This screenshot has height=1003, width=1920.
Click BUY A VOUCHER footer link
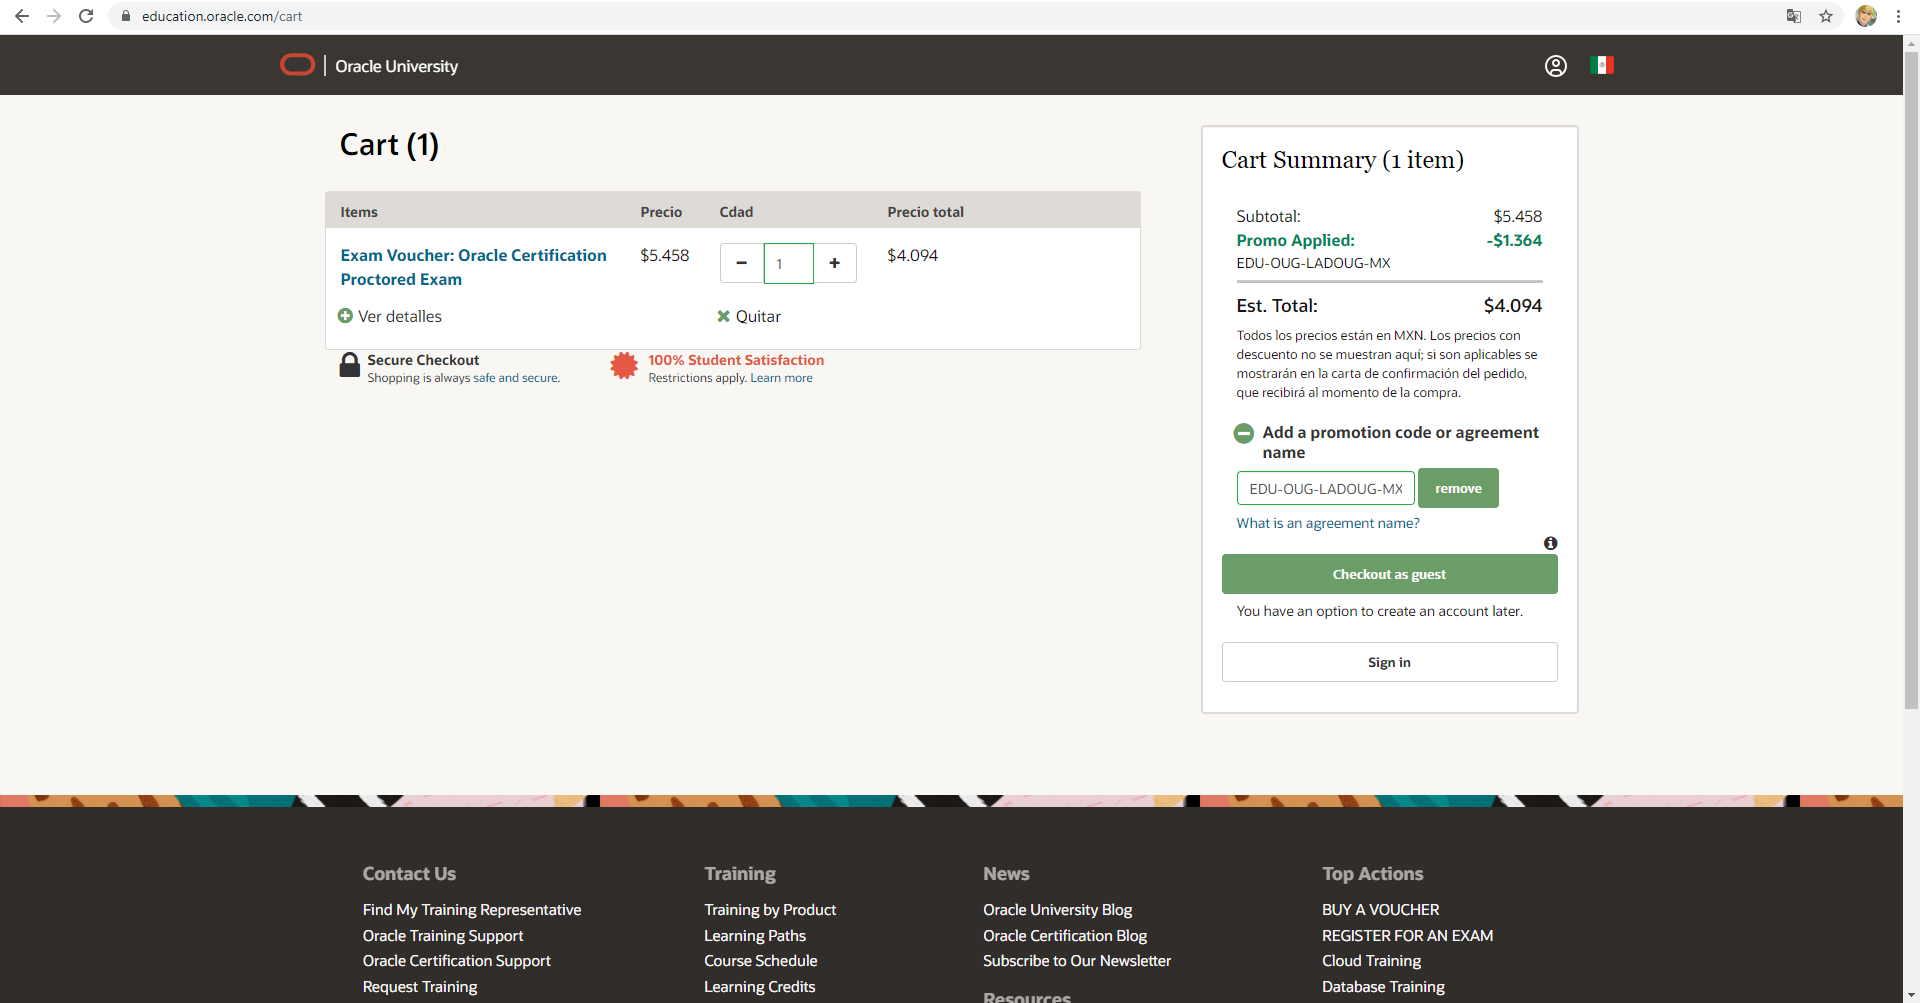(1381, 910)
